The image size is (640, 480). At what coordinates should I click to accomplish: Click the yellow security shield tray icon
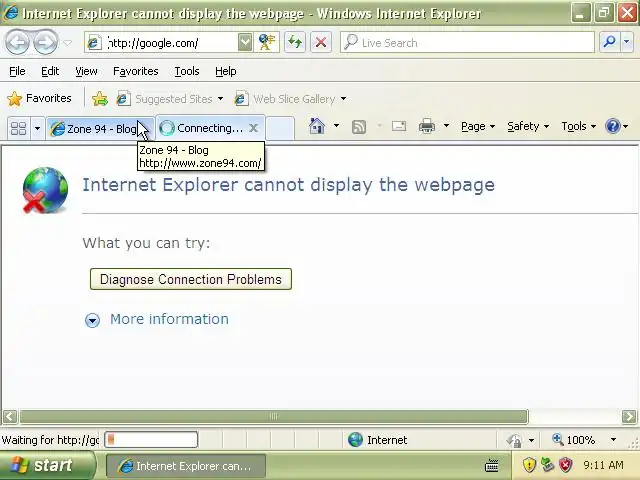coord(529,465)
